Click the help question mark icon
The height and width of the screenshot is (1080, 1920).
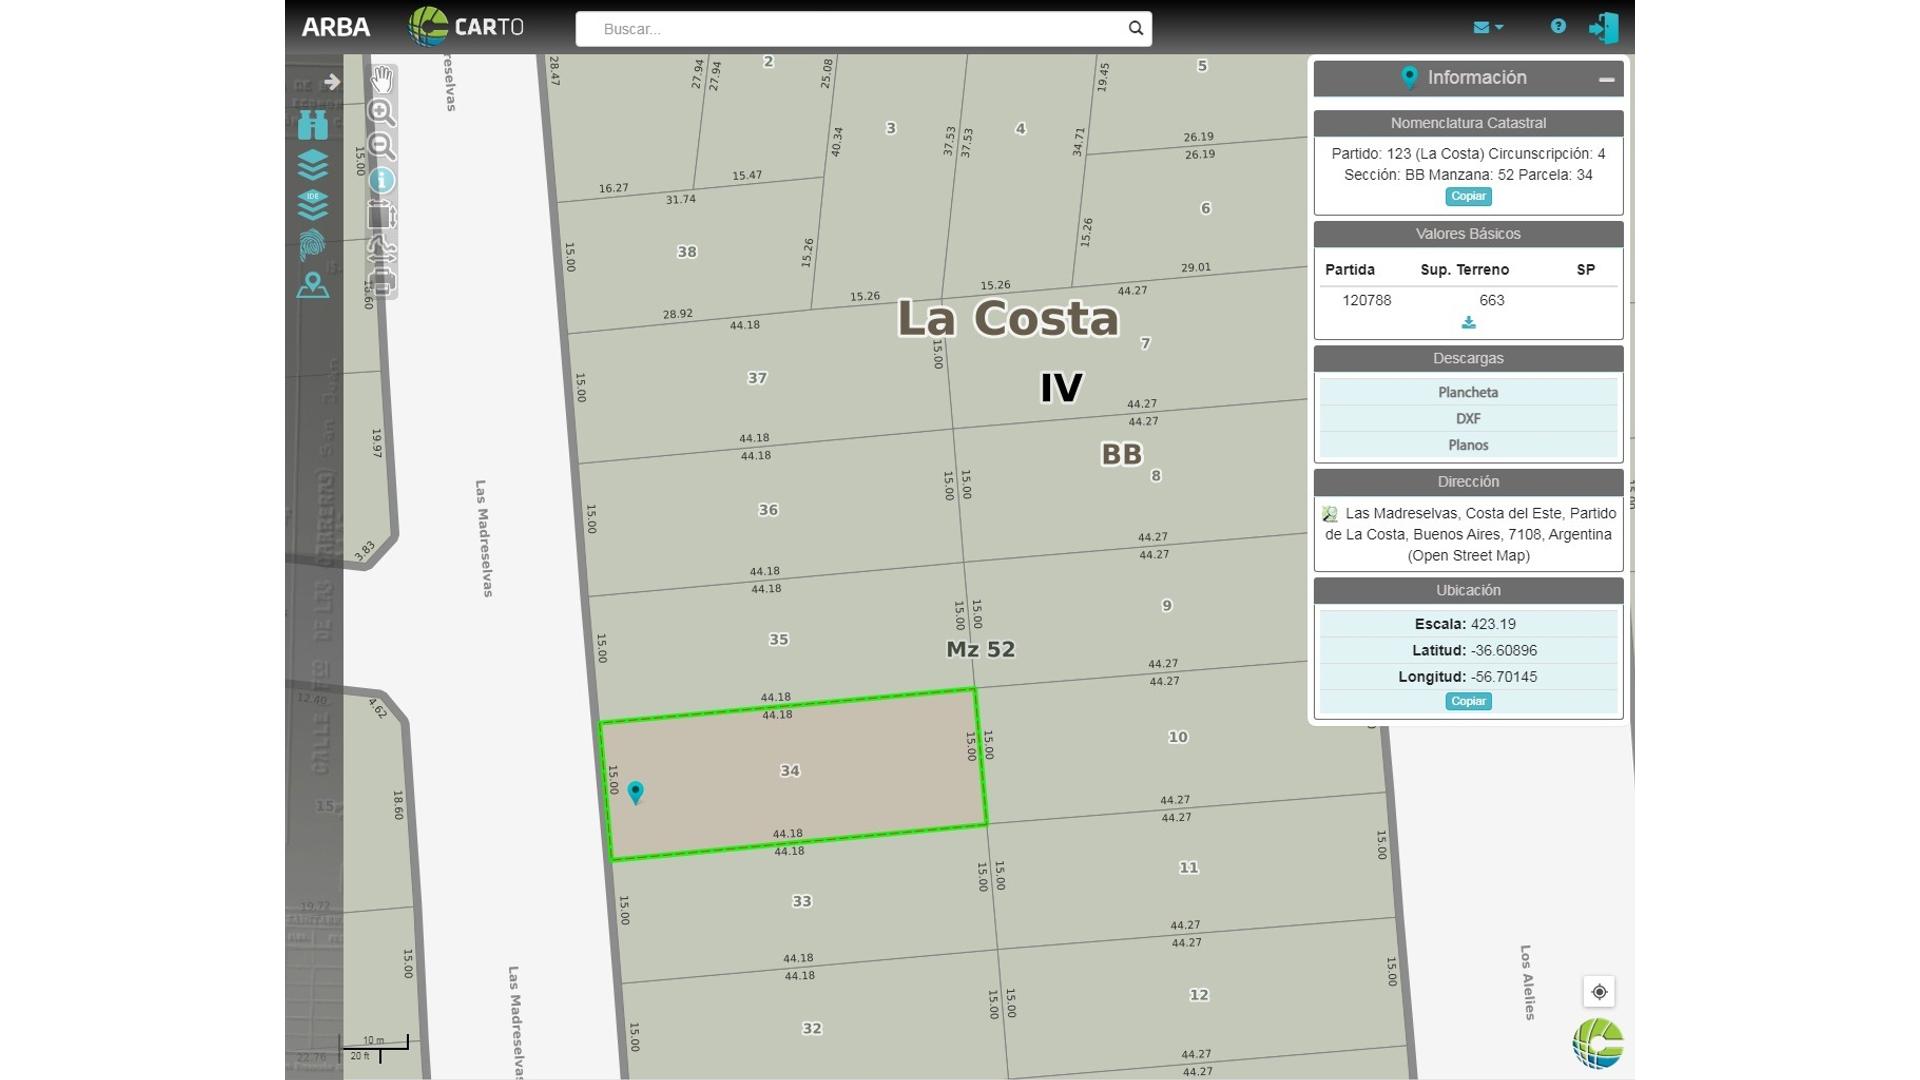(1558, 27)
